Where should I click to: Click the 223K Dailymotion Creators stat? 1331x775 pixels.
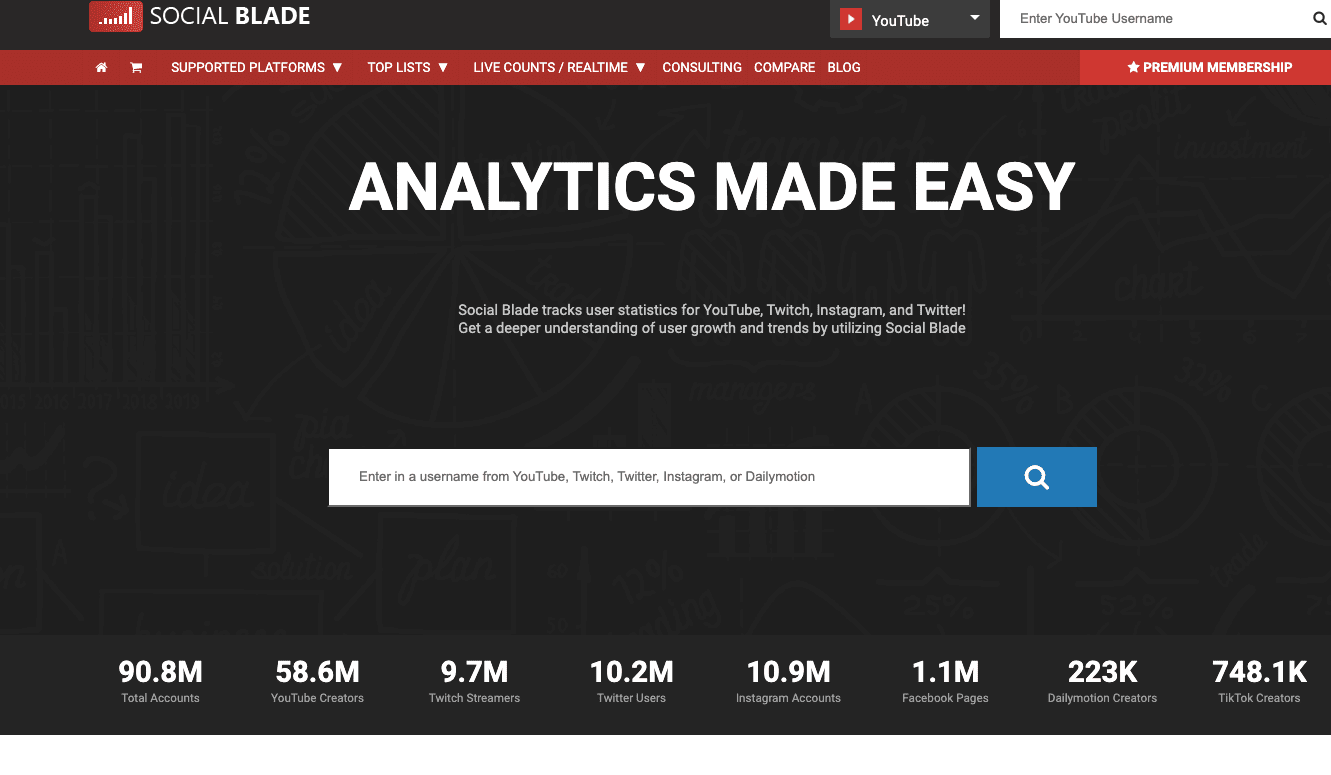1102,682
